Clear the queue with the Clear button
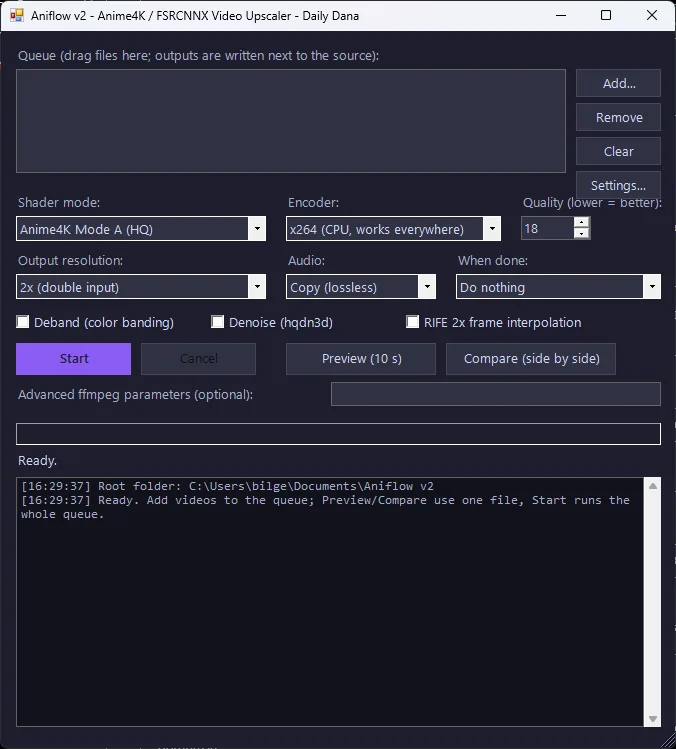 (x=618, y=151)
